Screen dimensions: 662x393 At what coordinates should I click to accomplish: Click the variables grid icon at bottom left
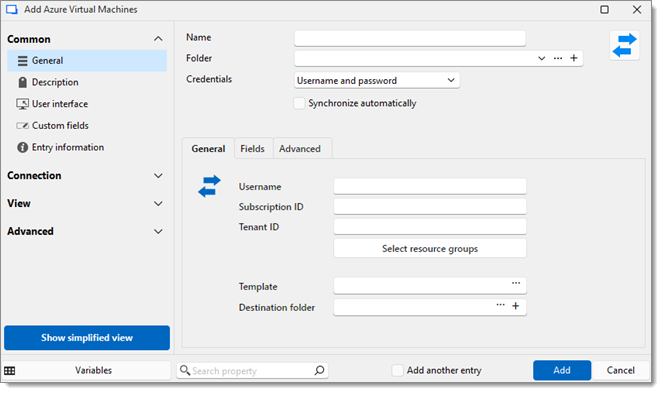pos(10,371)
